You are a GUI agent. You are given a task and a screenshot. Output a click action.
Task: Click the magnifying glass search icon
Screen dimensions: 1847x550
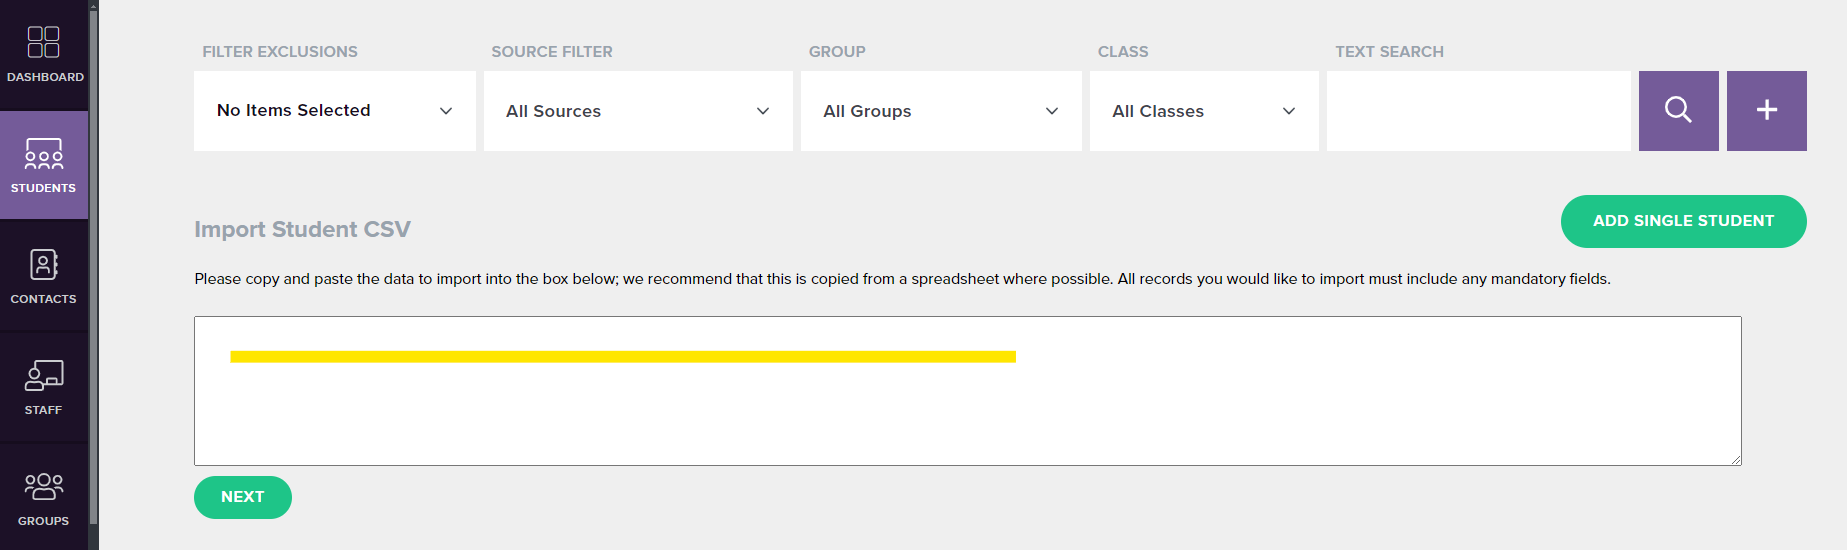coord(1678,111)
